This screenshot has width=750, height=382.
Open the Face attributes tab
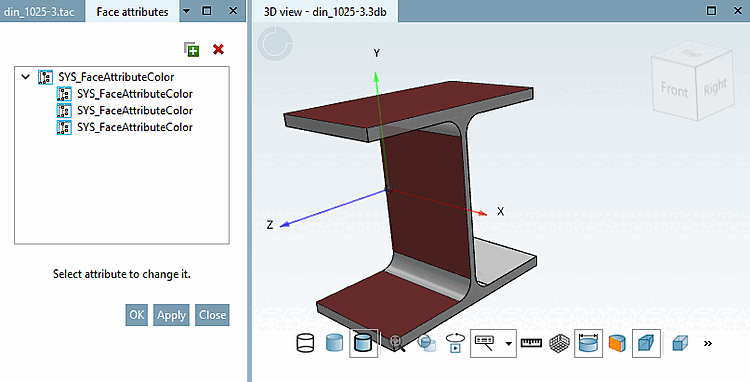click(132, 11)
